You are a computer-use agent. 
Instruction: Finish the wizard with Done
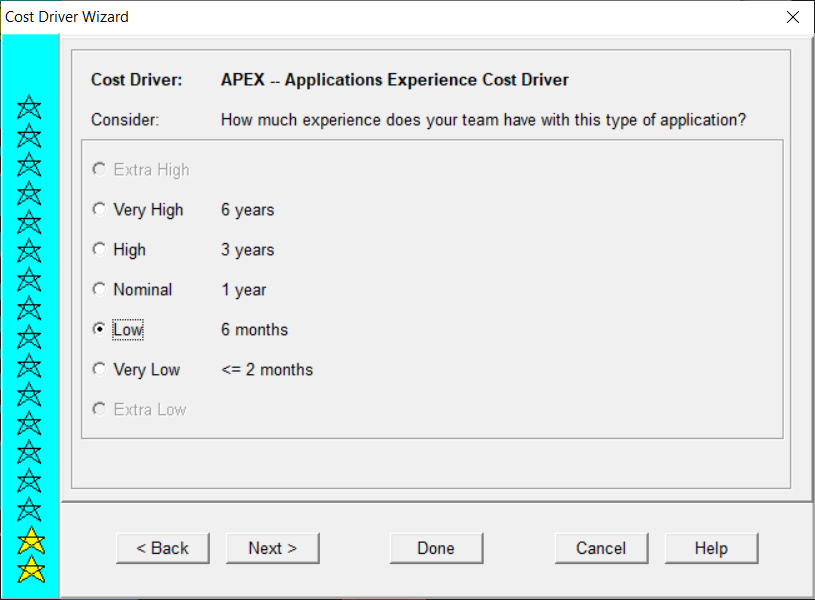click(x=436, y=548)
